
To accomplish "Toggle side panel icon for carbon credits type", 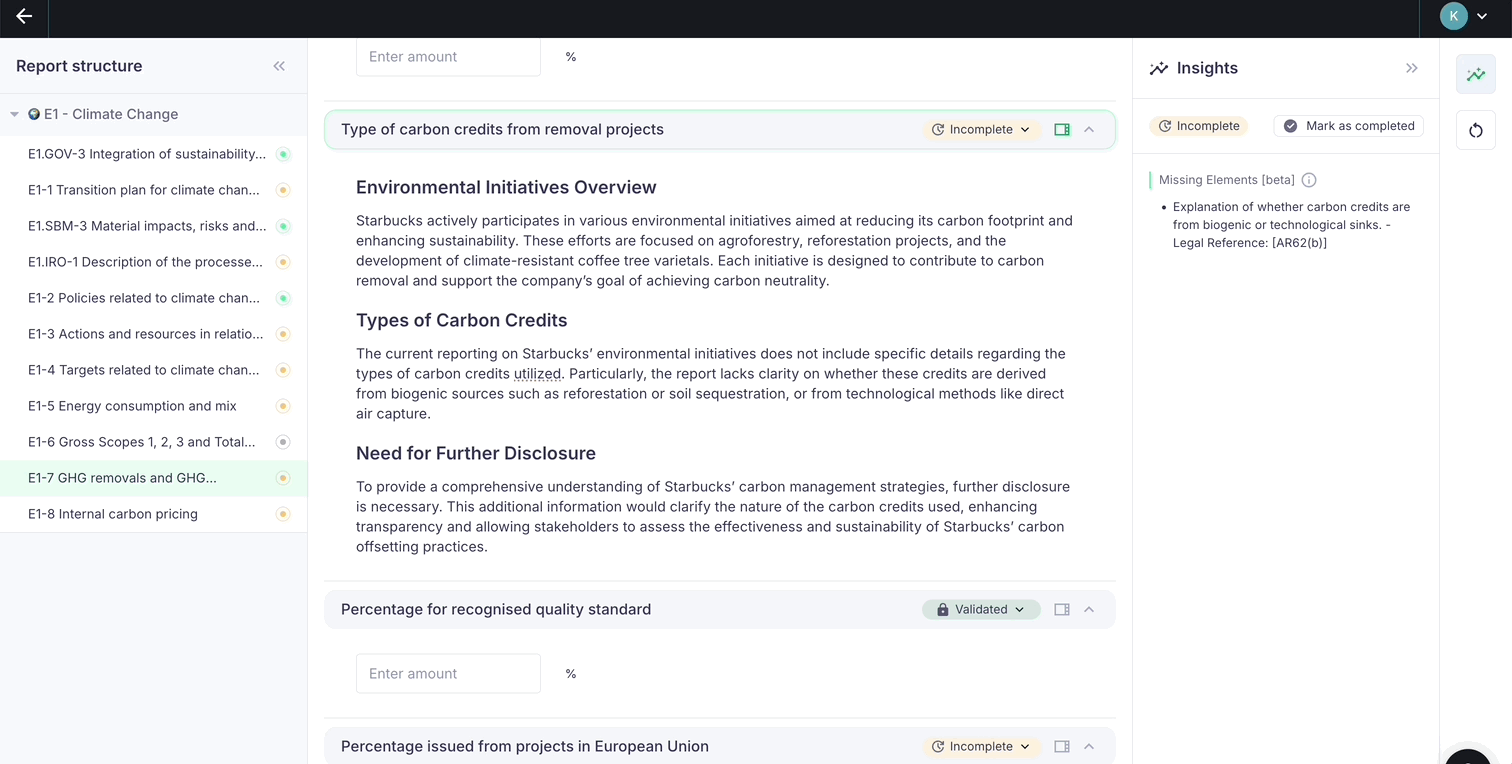I will pyautogui.click(x=1062, y=130).
